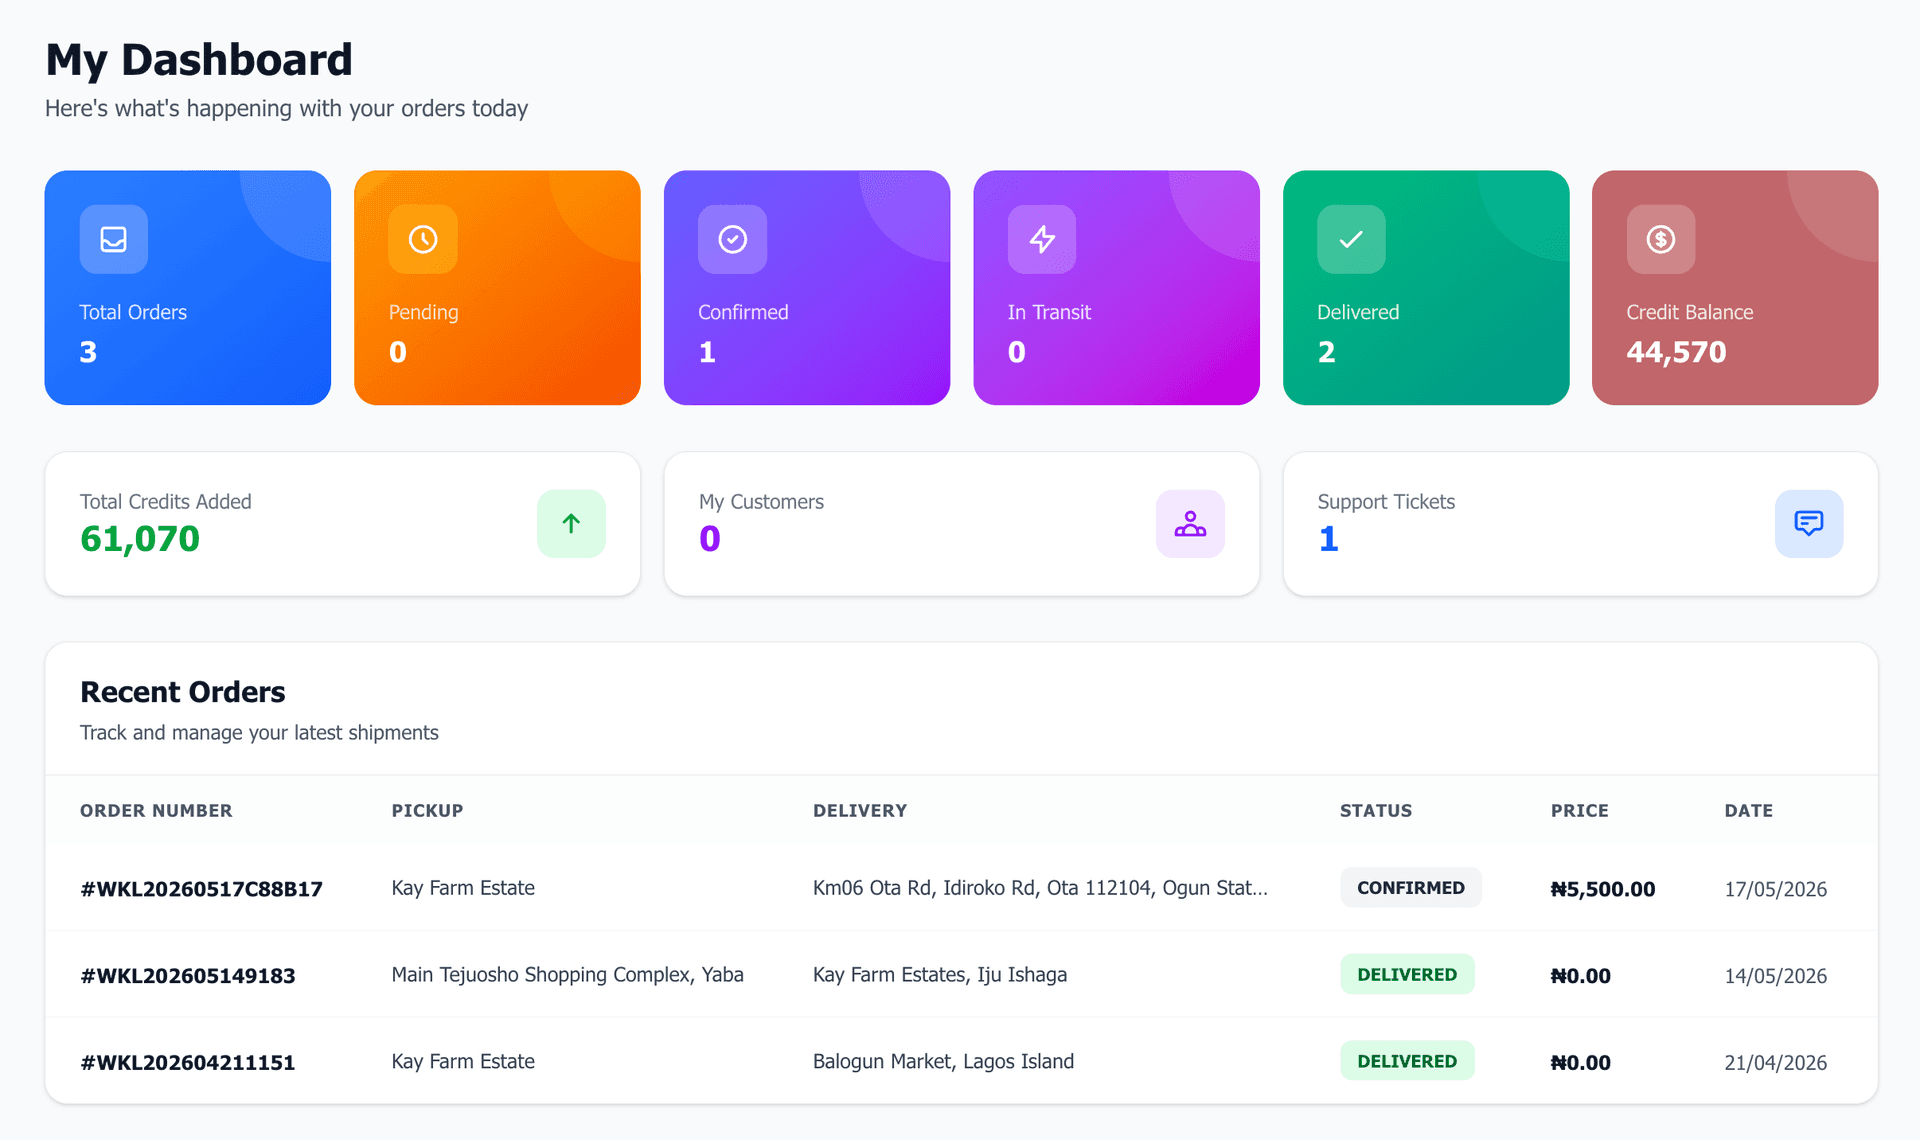Screen dimensions: 1920x1140
Task: Click the Total Credits Added value 61,070
Action: click(x=140, y=539)
